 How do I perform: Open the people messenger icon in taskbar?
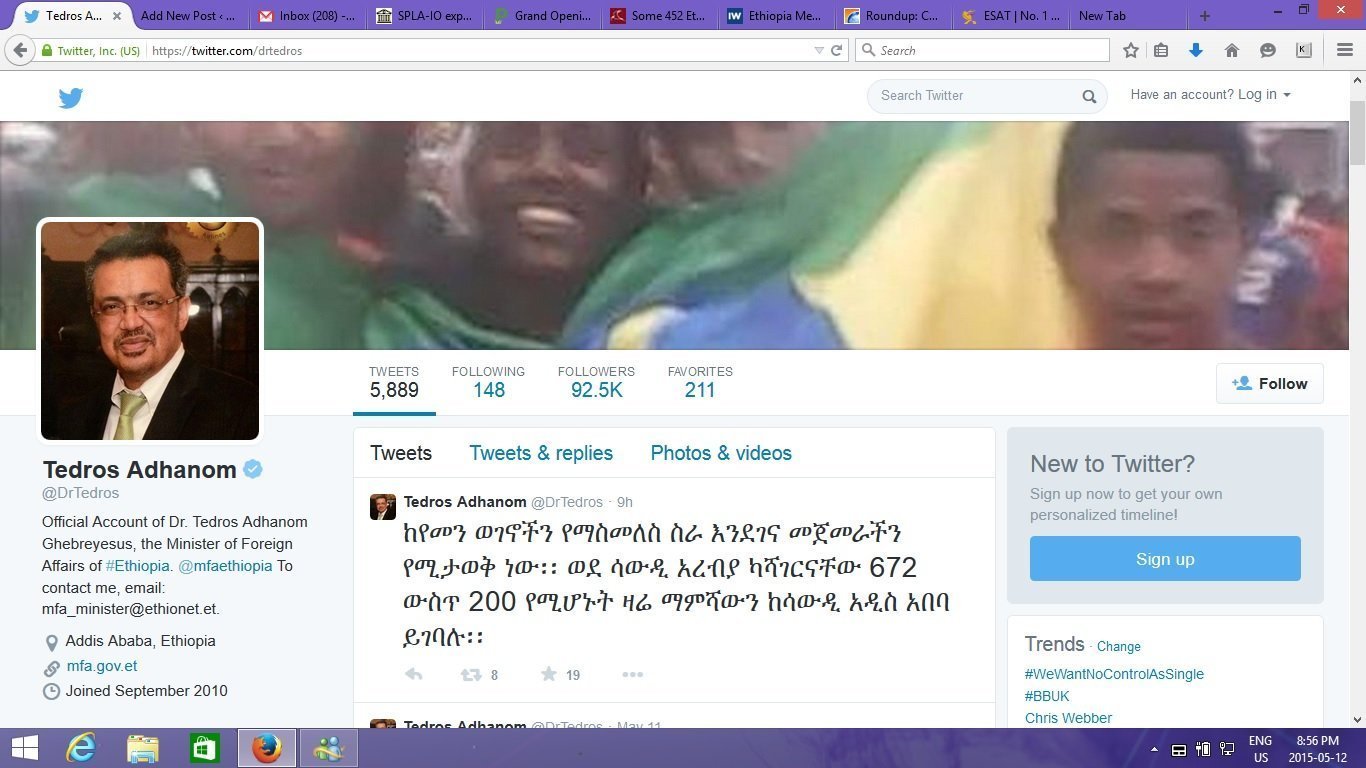[329, 748]
